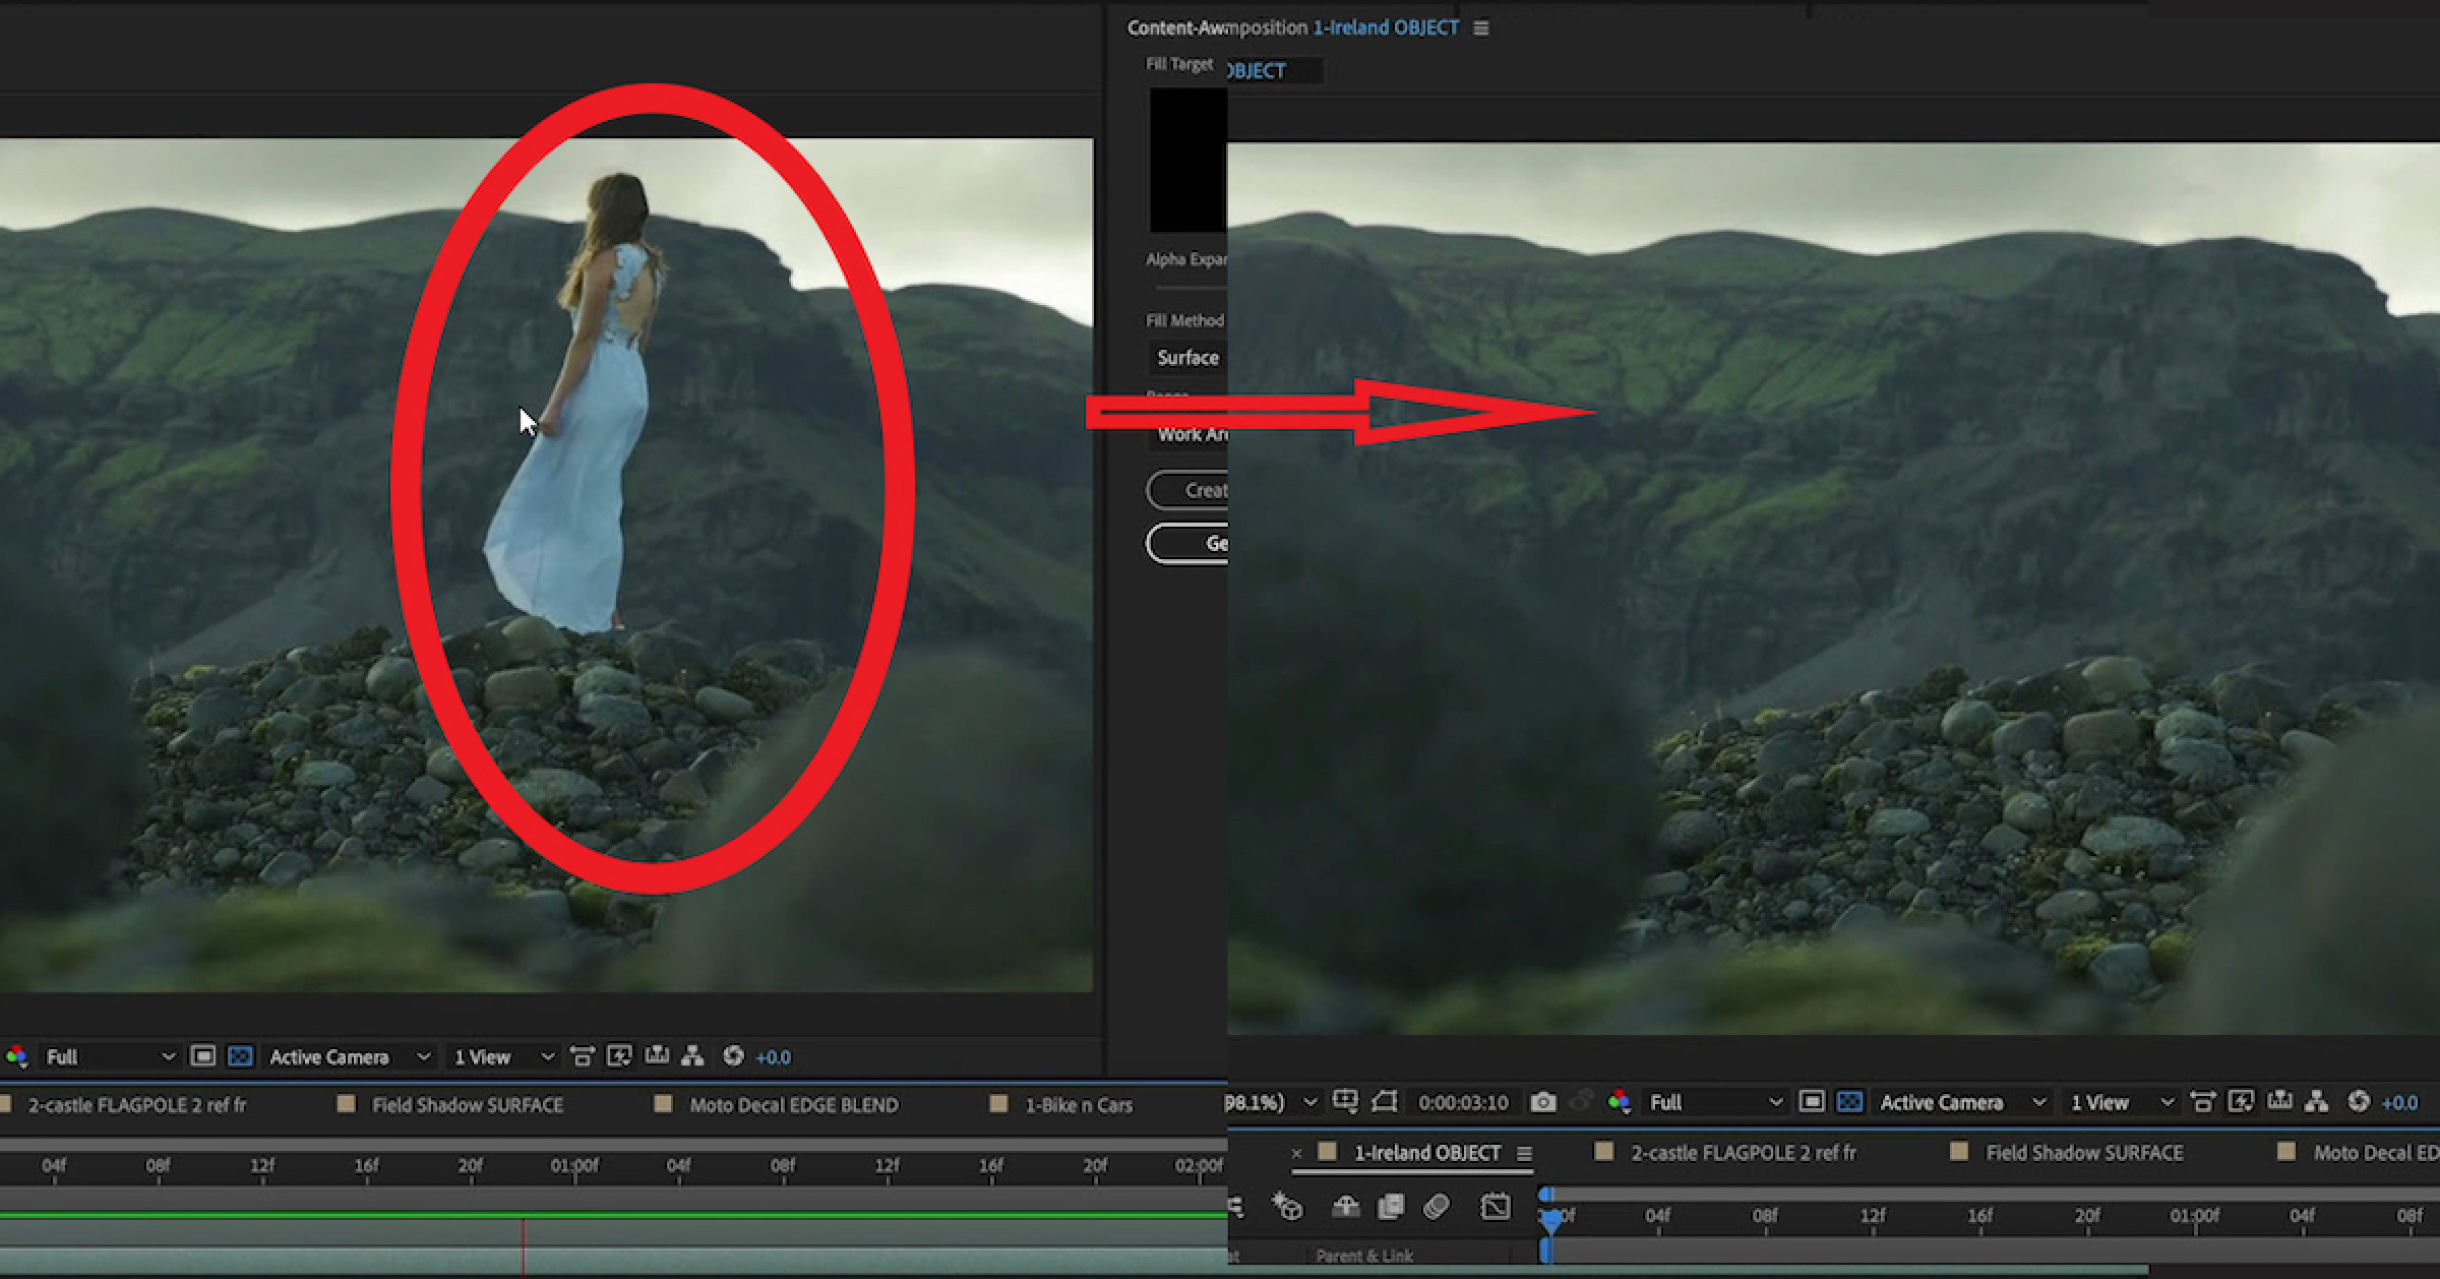
Task: Open the Full resolution dropdown in right viewer
Action: [x=1715, y=1102]
